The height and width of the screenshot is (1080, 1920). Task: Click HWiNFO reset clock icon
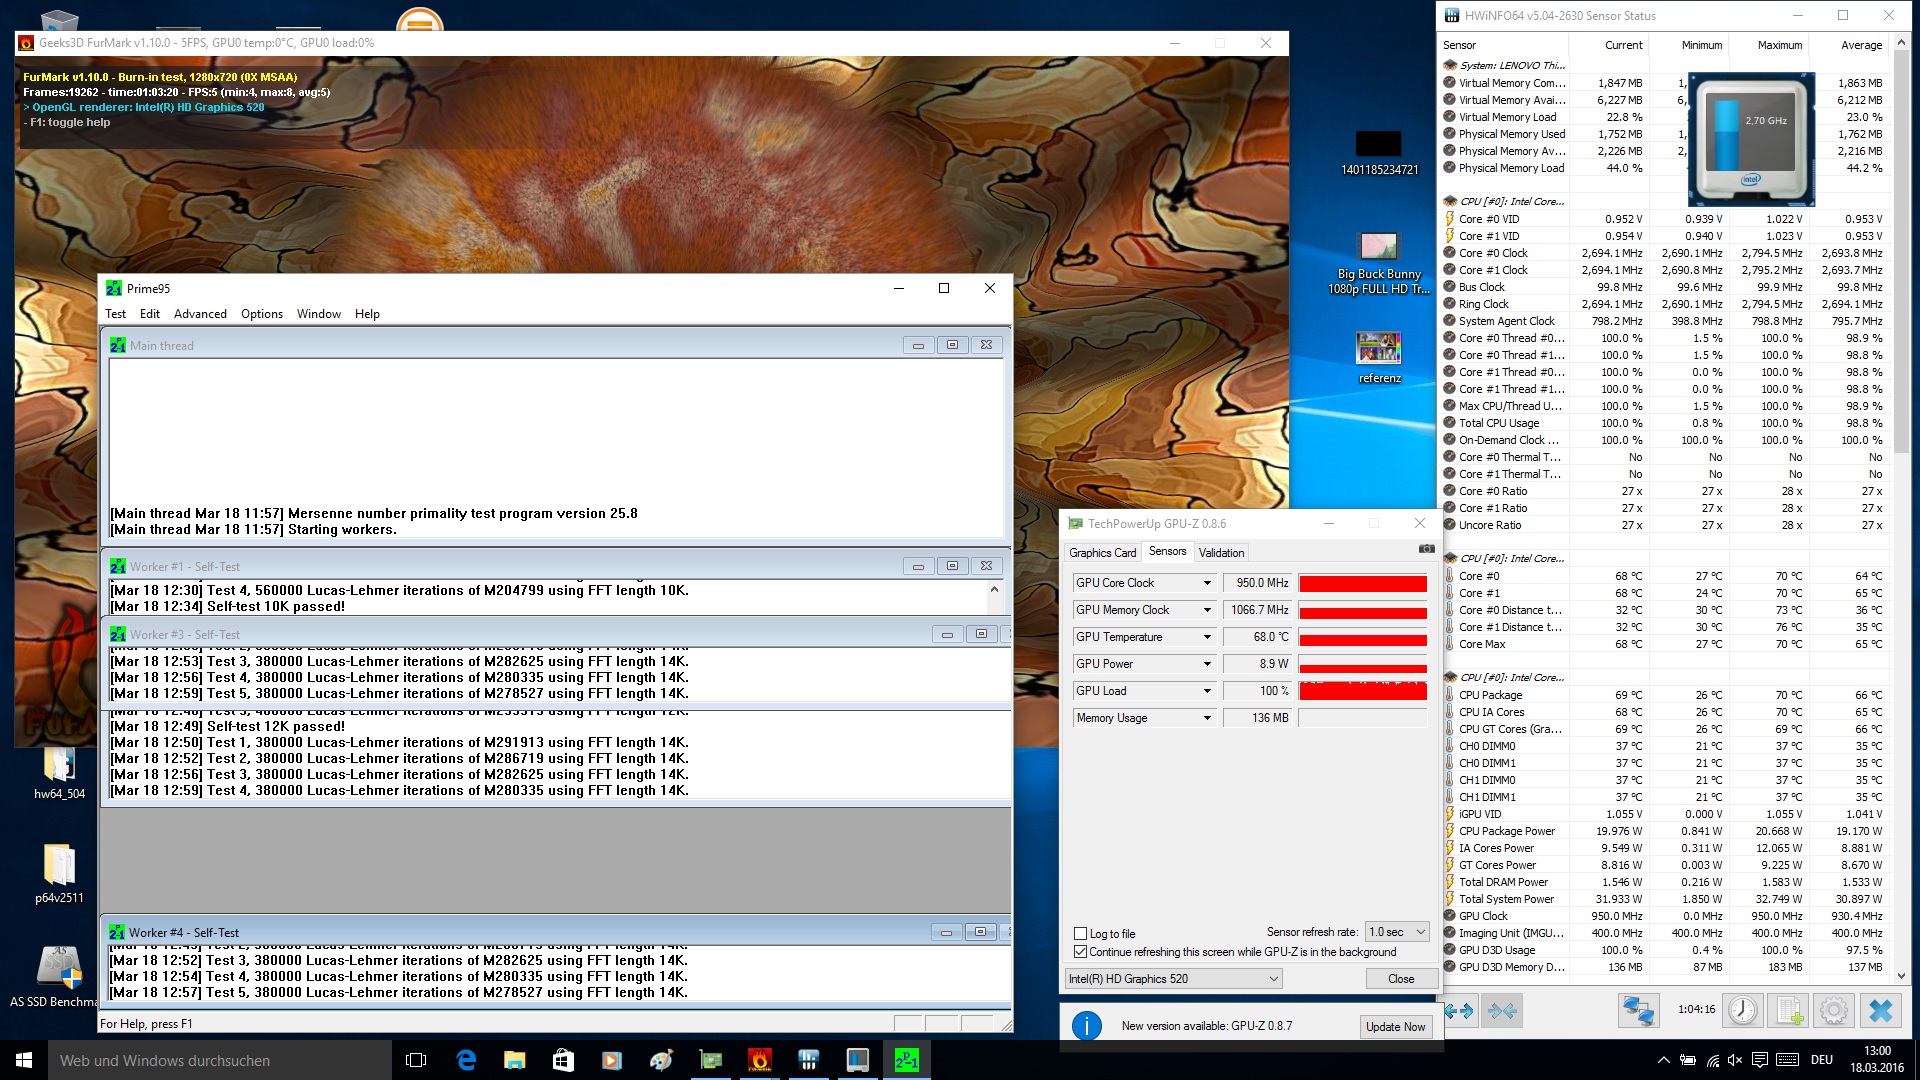pyautogui.click(x=1742, y=1010)
